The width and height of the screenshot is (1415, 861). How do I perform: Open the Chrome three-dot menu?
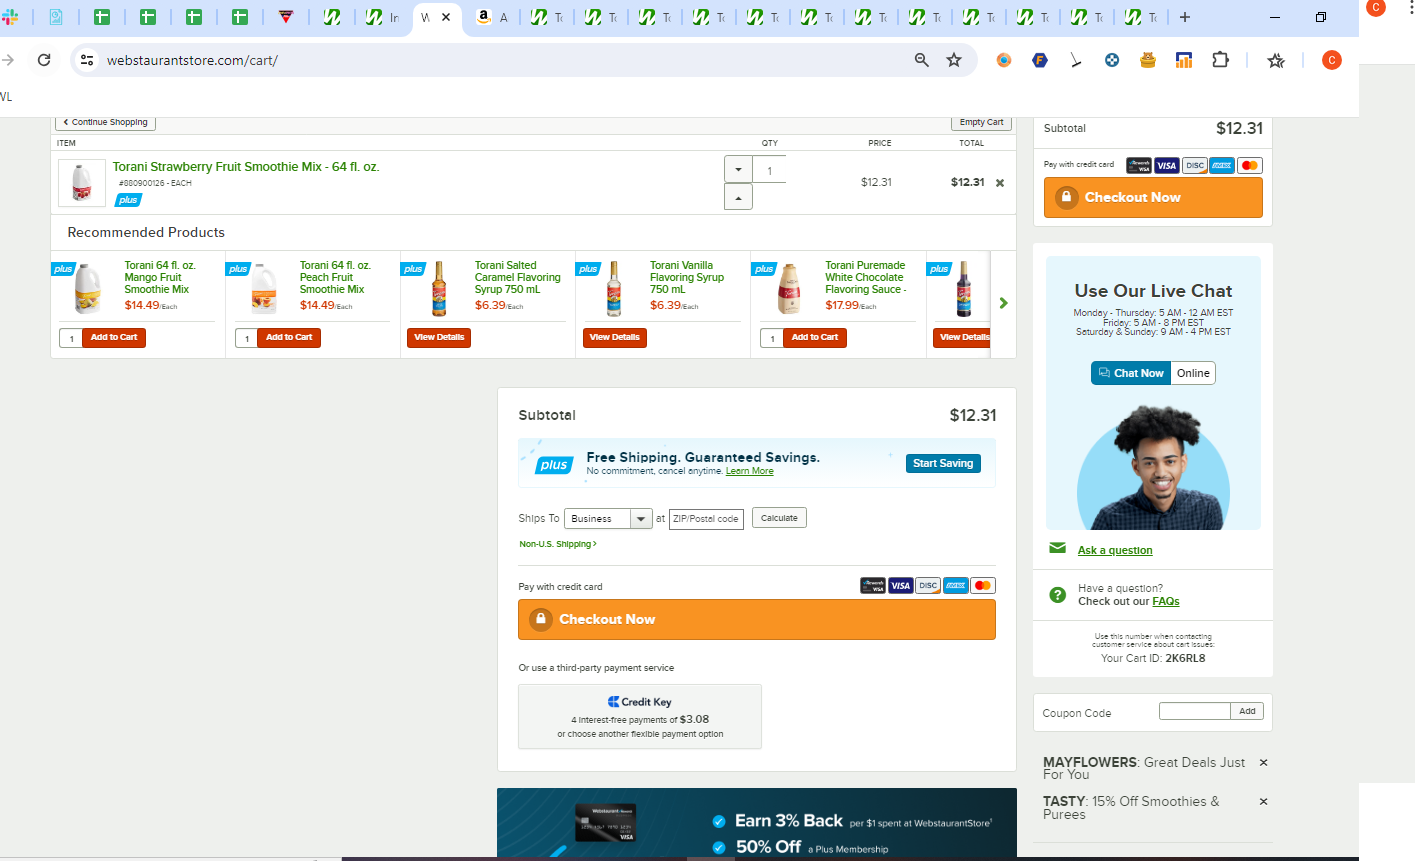[x=1410, y=8]
